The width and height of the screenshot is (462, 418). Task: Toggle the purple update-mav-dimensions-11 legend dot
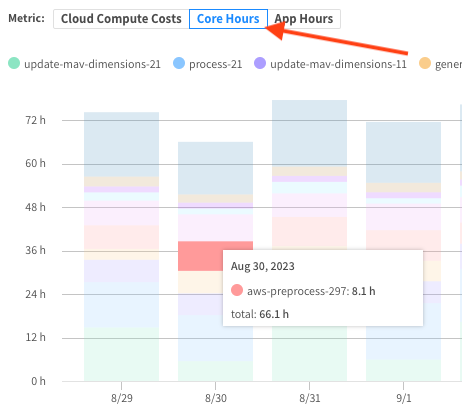[260, 63]
